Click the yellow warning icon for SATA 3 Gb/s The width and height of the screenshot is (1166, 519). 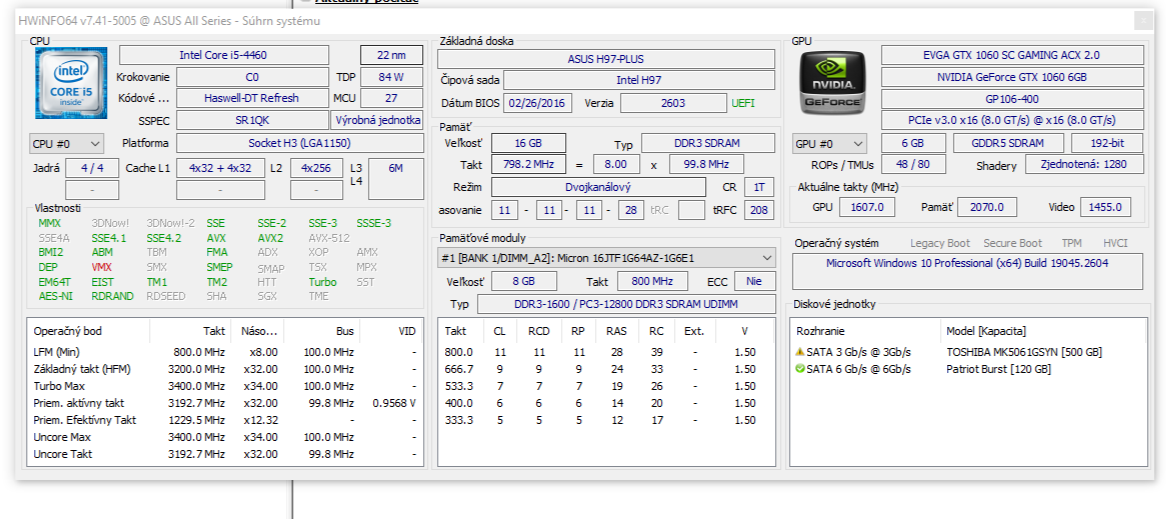pos(799,352)
